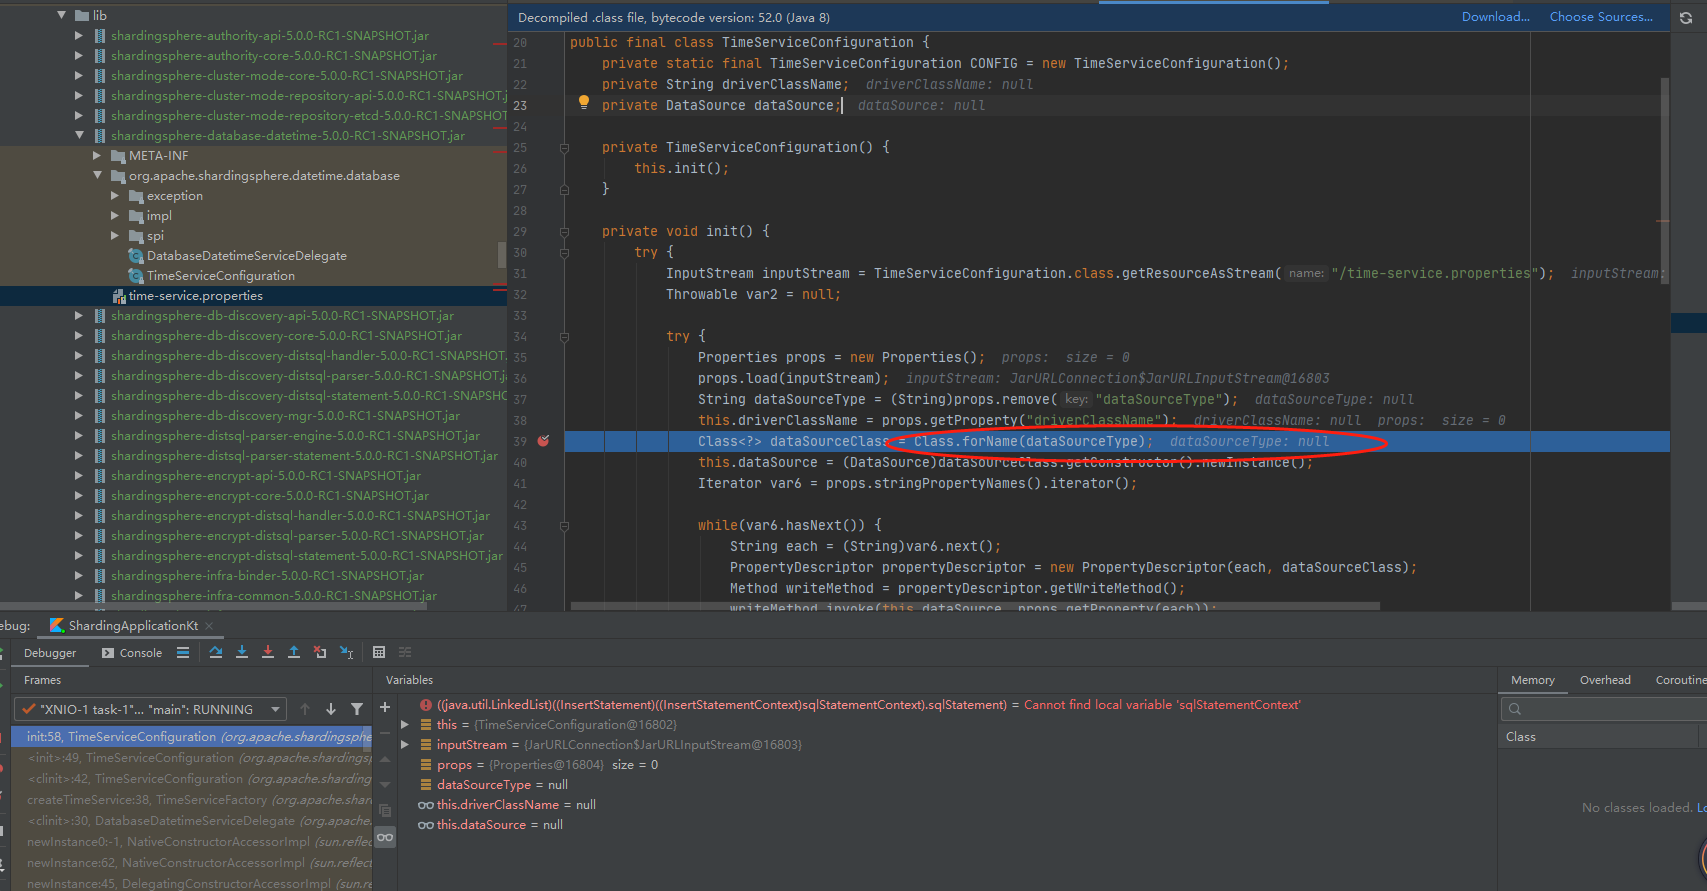Switch to the Debugger tab

point(50,653)
